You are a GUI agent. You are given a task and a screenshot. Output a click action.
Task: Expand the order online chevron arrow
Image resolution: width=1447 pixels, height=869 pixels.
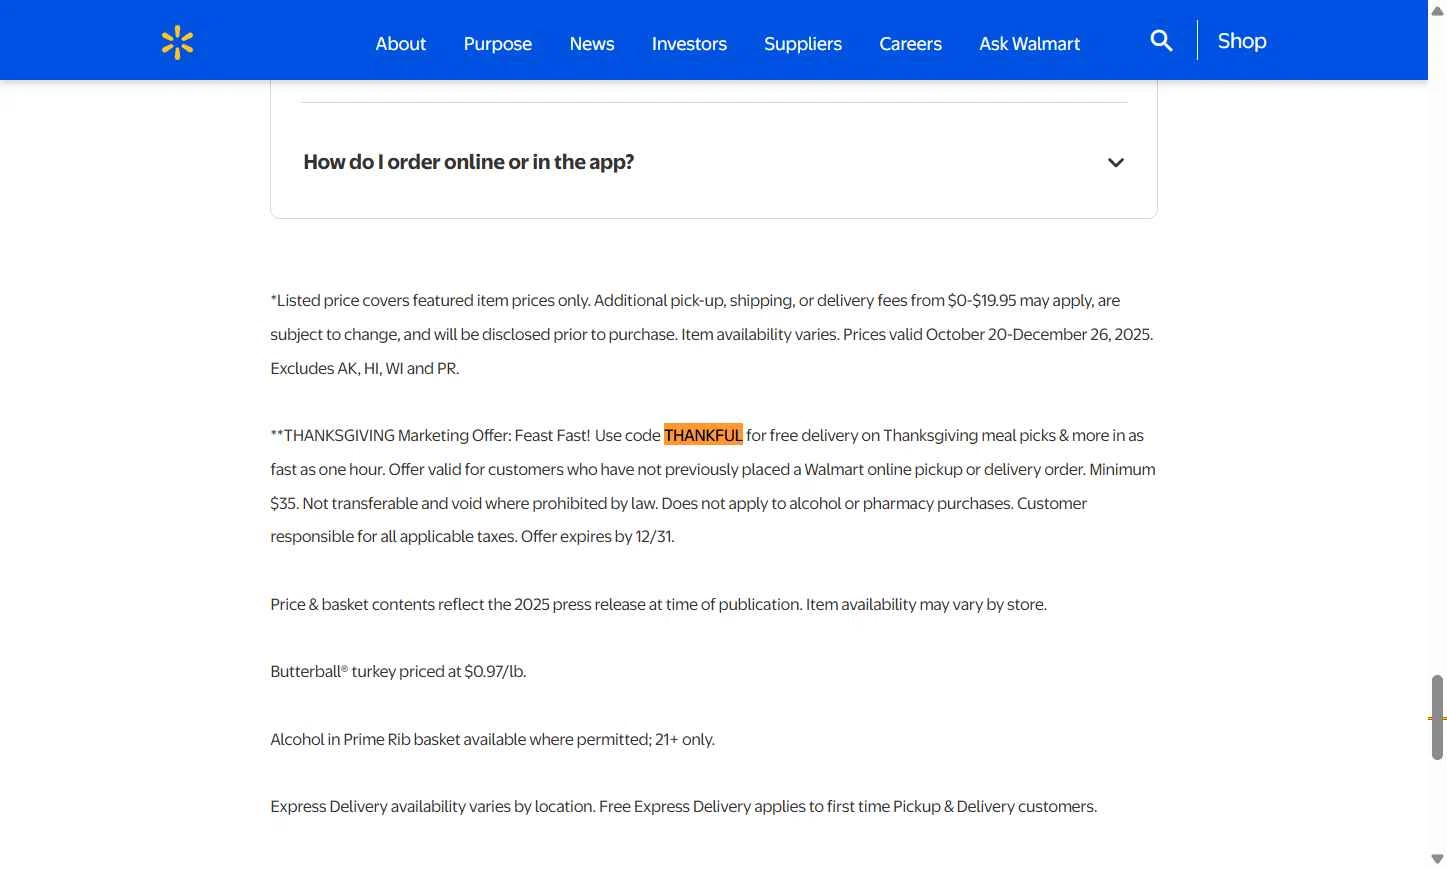click(x=1116, y=163)
